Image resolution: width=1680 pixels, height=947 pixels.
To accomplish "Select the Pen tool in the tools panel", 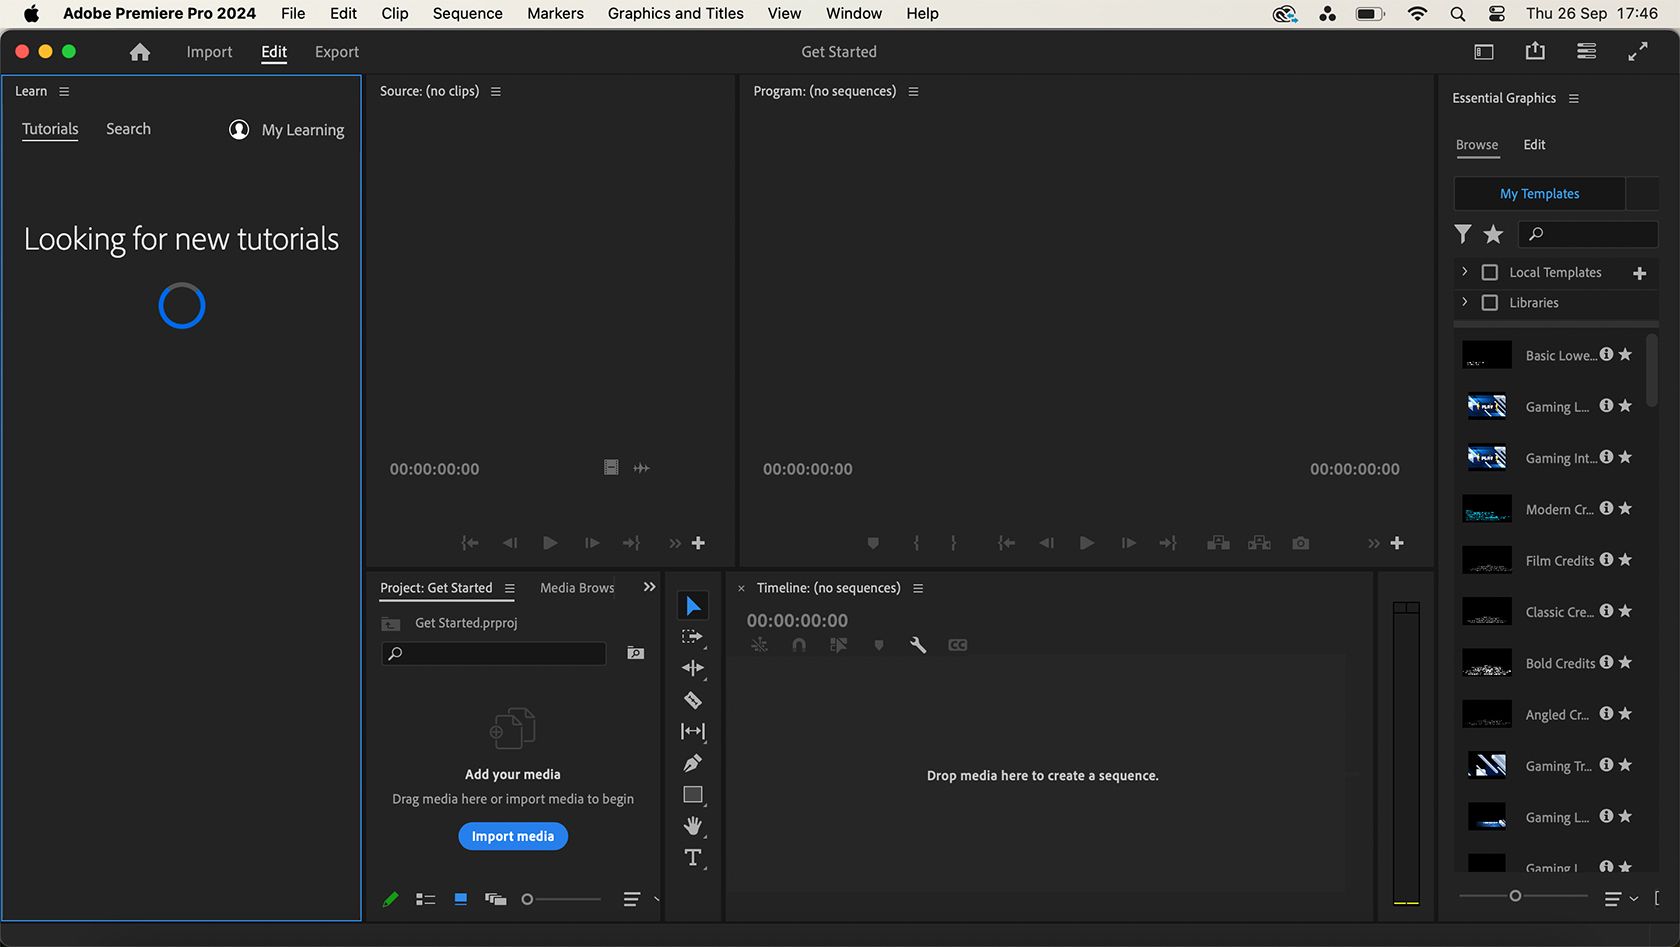I will [x=692, y=763].
